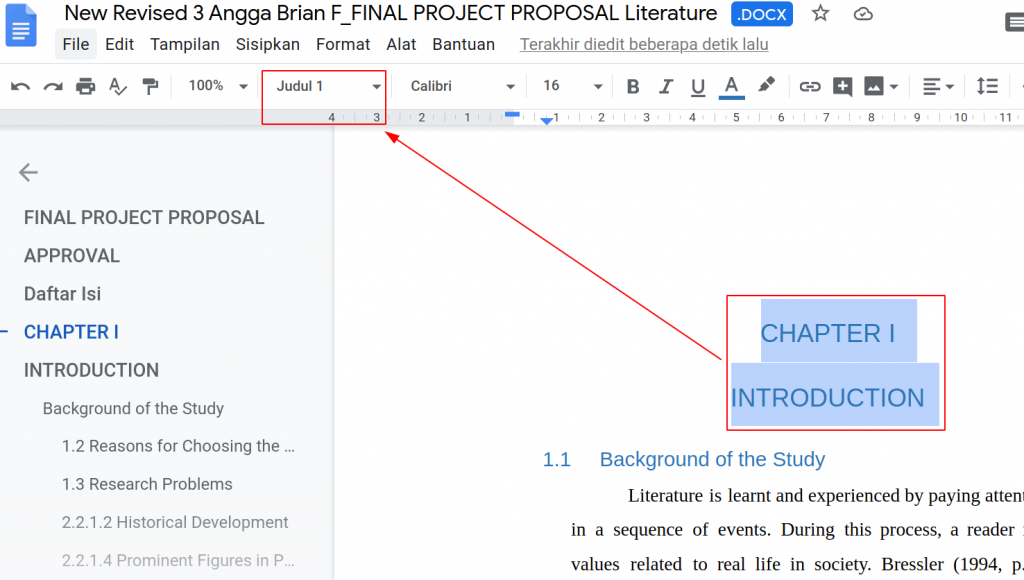Open the 'Terakhir diedit' edit history link
Viewport: 1024px width, 580px height.
[644, 45]
